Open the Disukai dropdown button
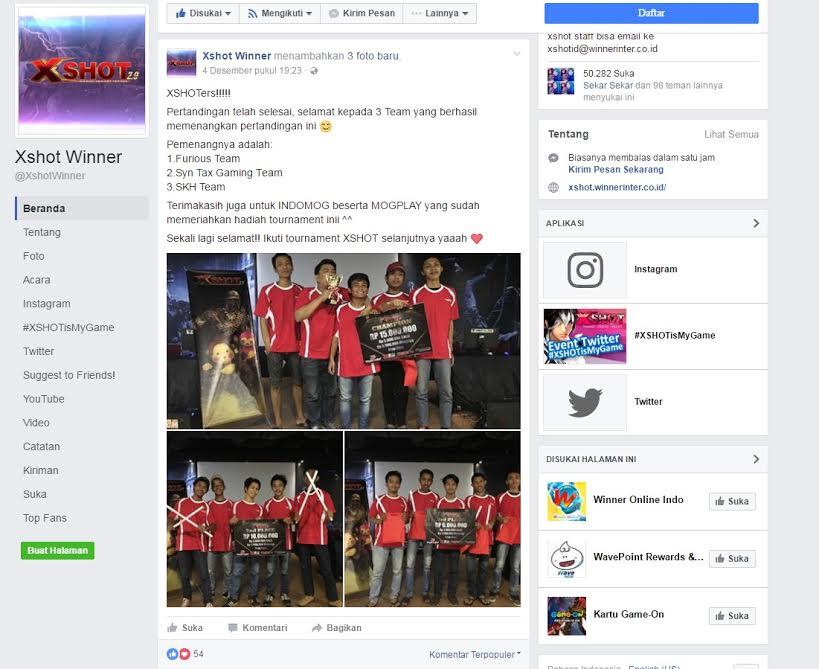 click(203, 13)
